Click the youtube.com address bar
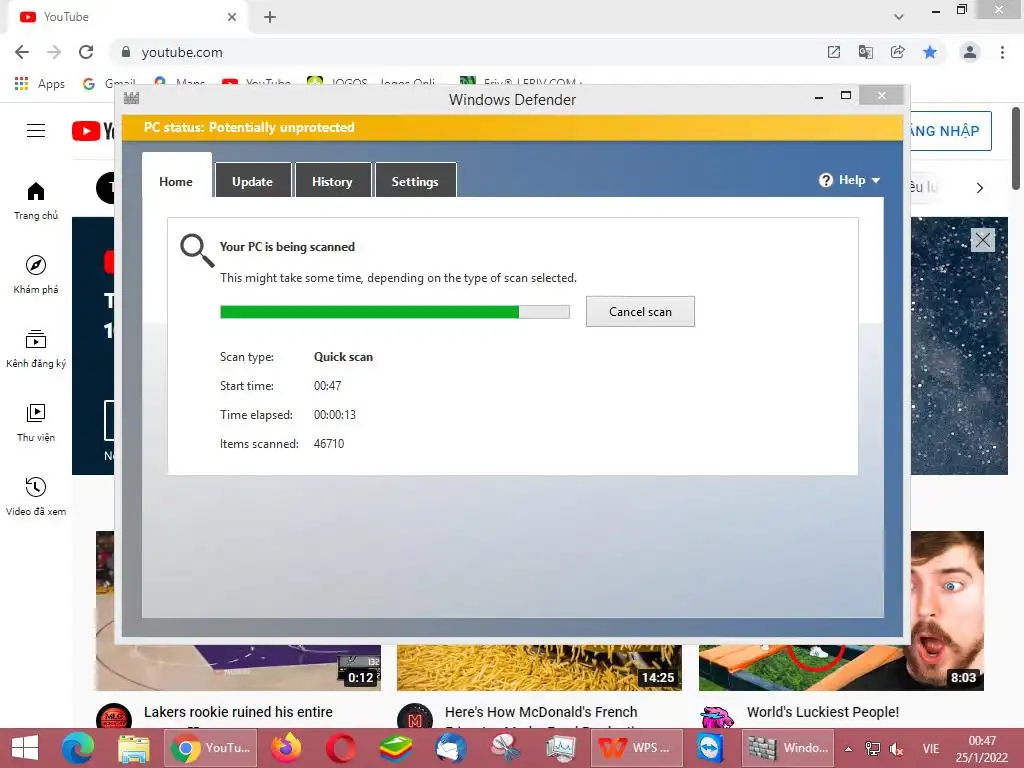Screen dimensions: 1024x768 pos(464,52)
